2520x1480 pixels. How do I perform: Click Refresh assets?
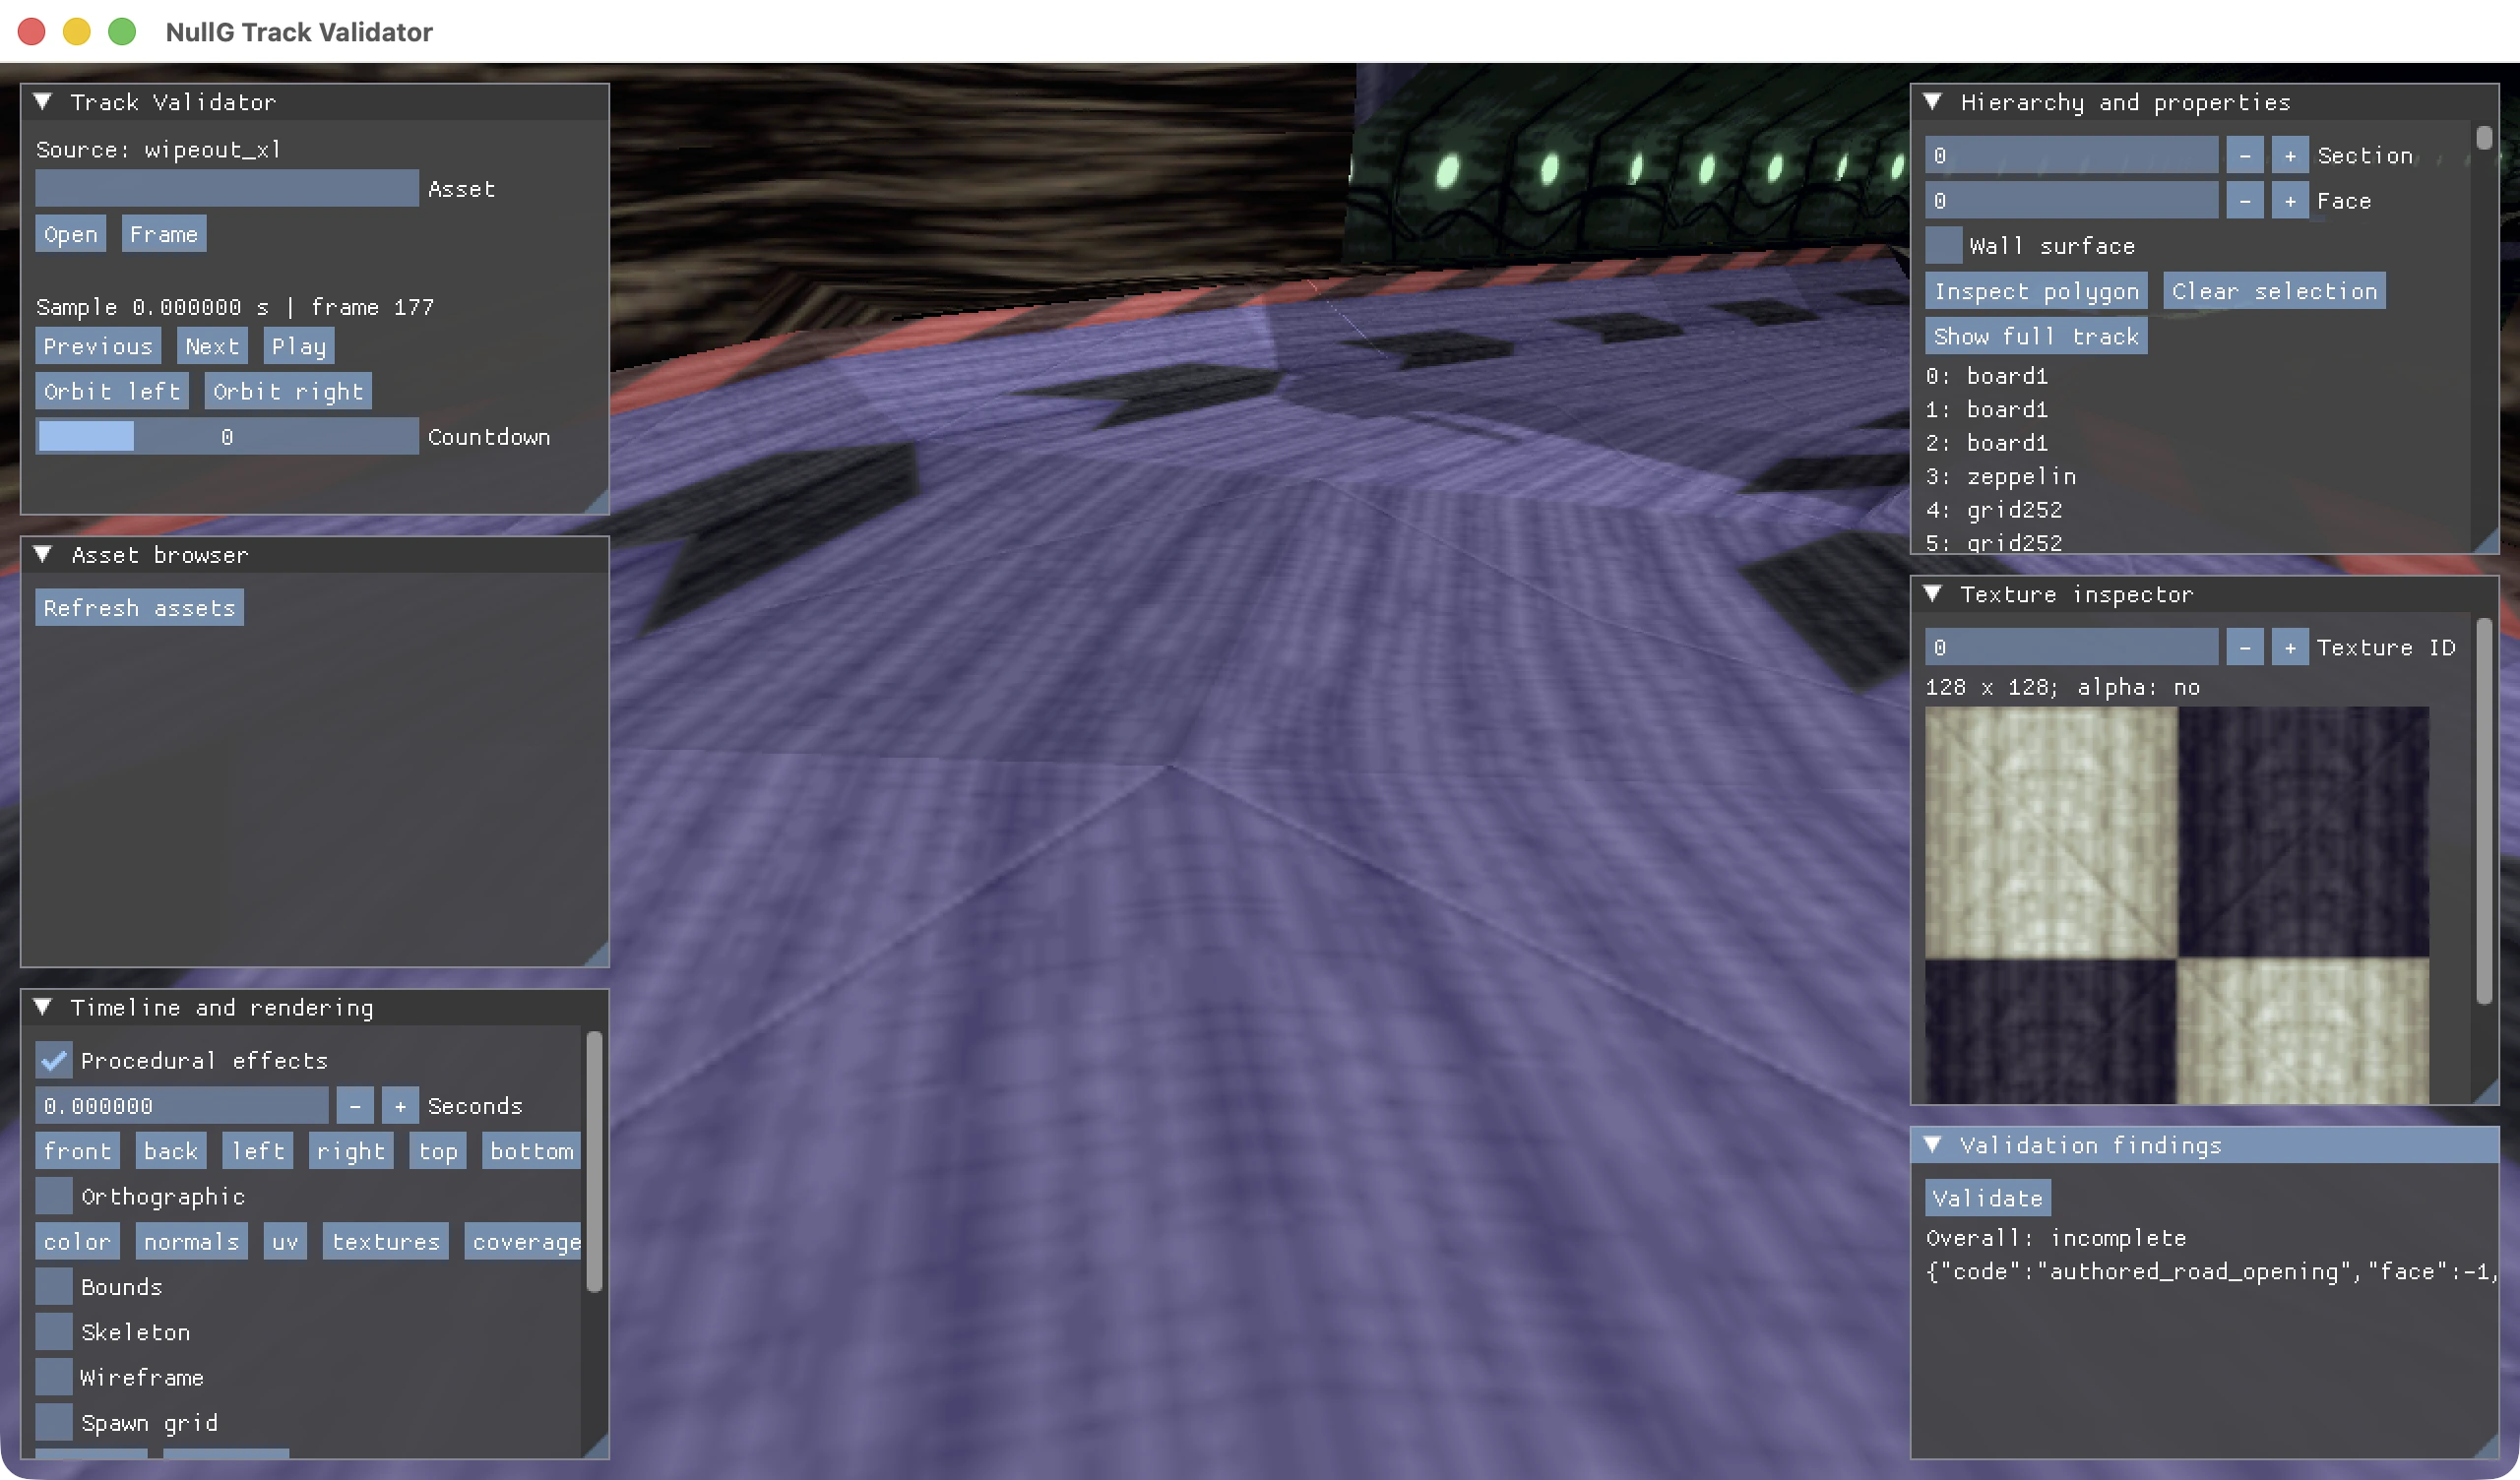[140, 608]
